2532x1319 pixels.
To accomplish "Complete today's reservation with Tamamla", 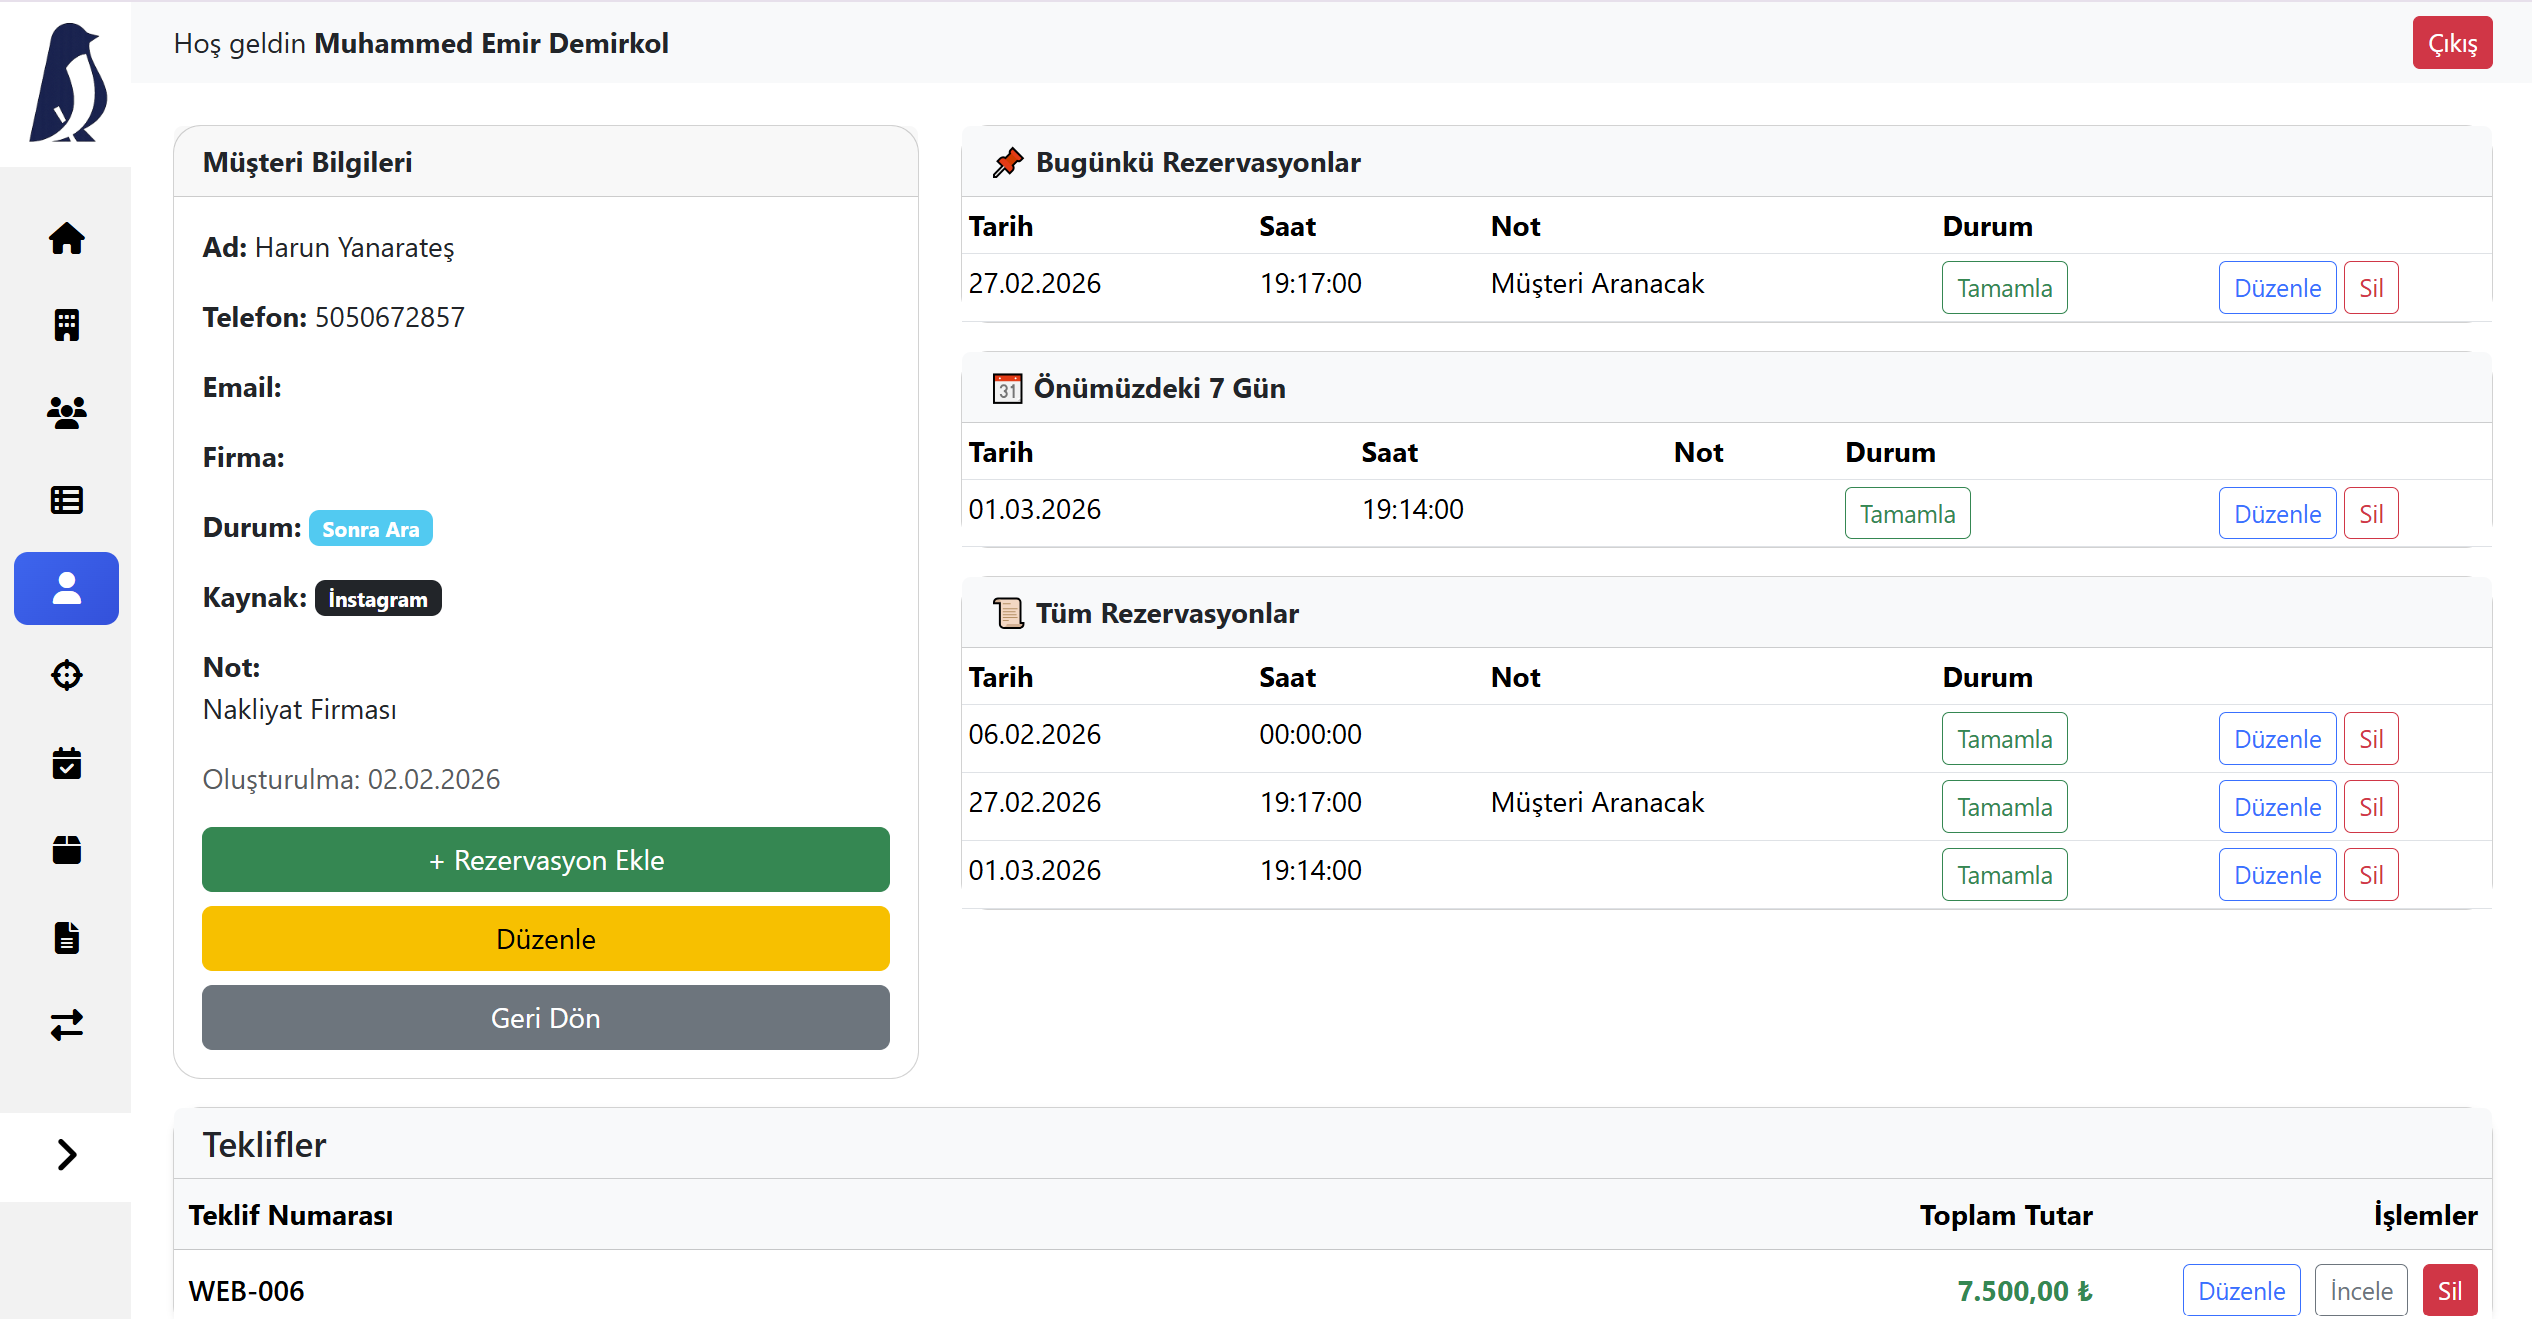I will pos(2004,288).
